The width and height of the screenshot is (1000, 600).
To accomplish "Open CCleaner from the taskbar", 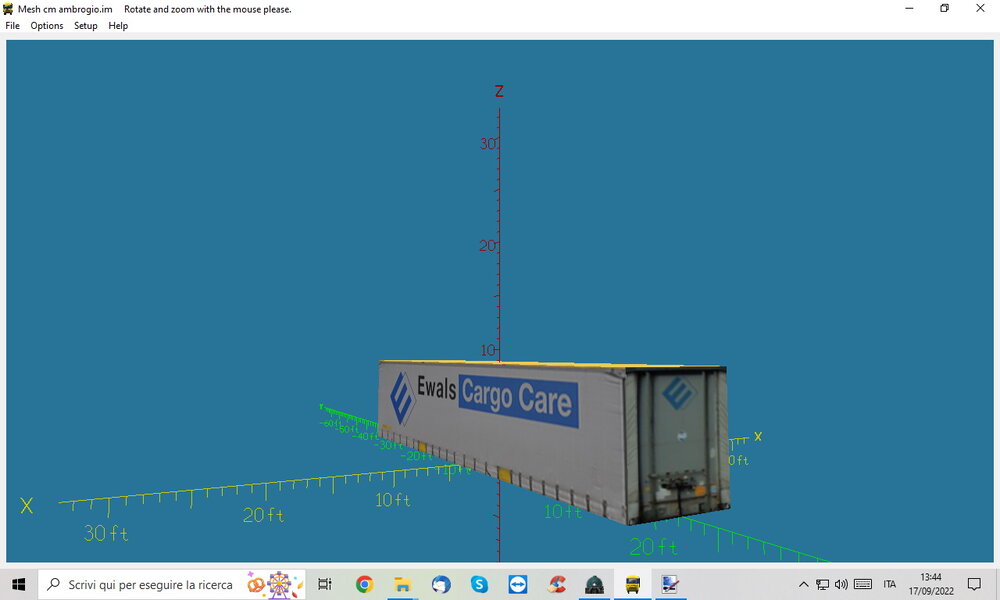I will [x=556, y=584].
